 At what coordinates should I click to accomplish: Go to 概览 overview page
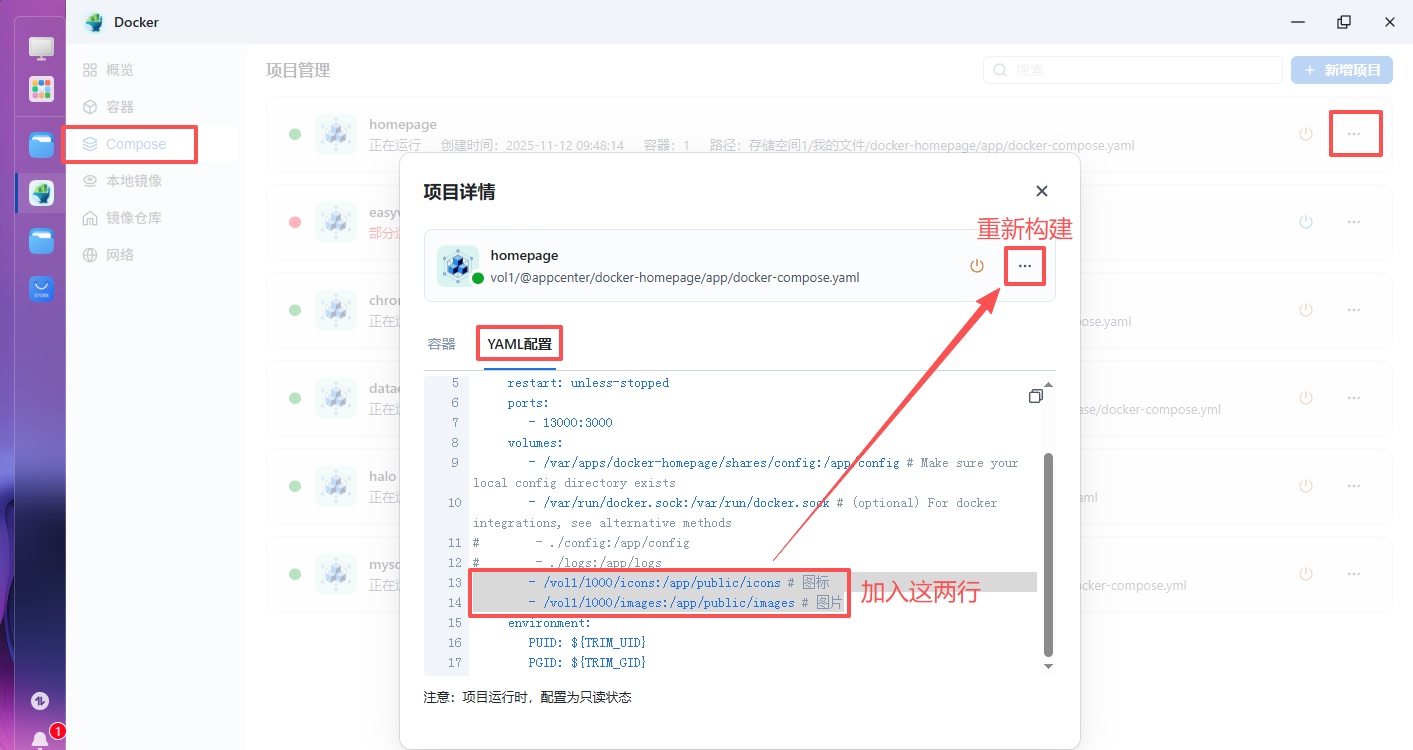click(119, 70)
